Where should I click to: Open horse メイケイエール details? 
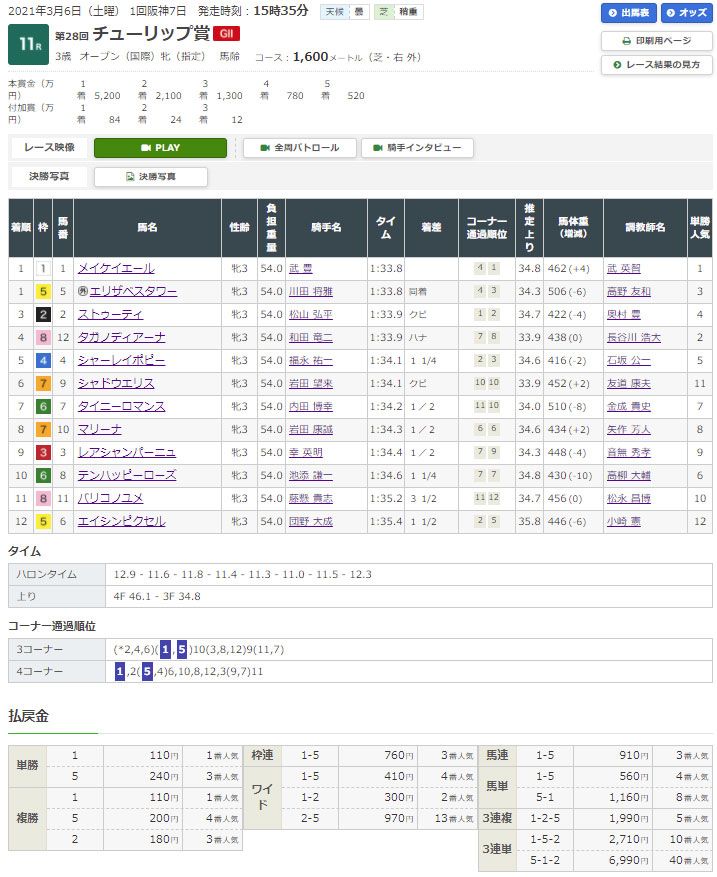coord(116,269)
